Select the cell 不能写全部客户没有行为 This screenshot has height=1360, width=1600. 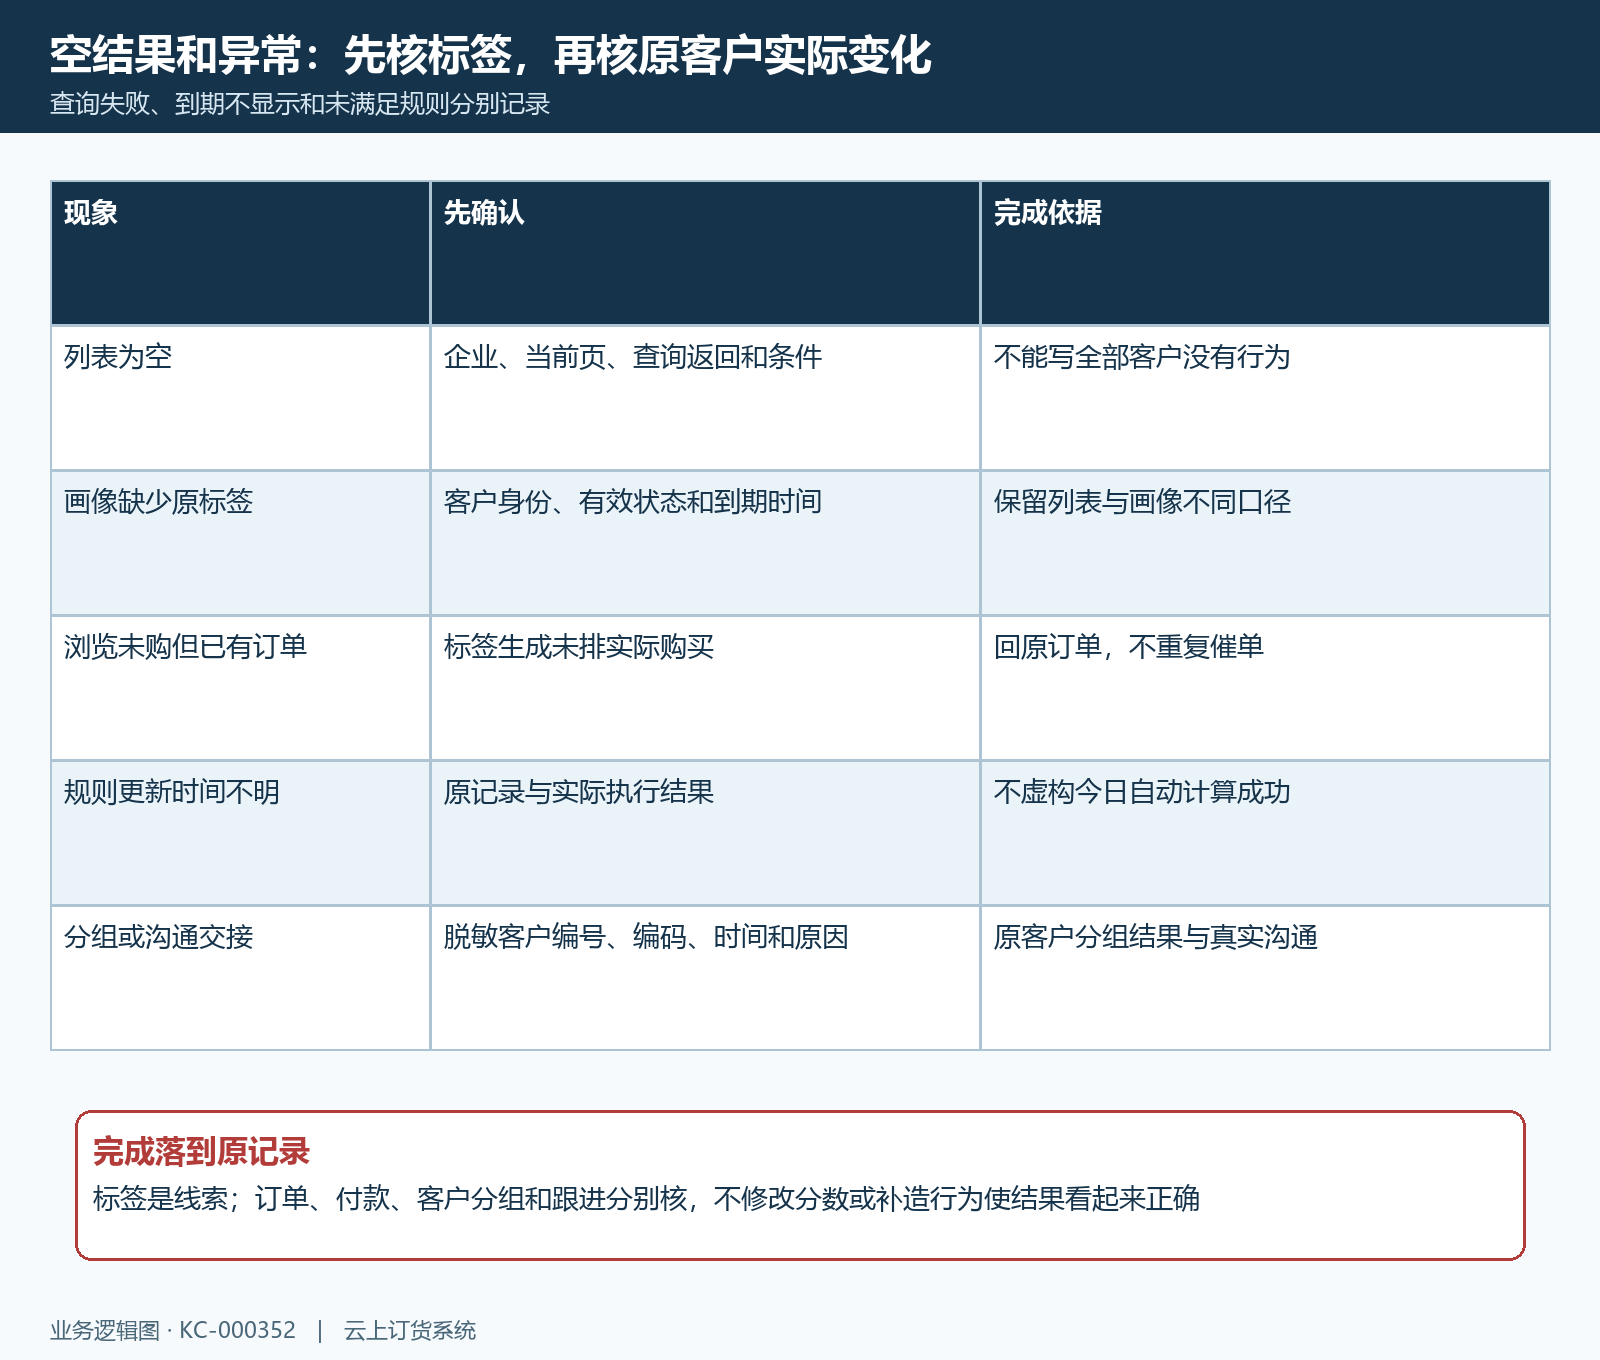pos(1265,398)
